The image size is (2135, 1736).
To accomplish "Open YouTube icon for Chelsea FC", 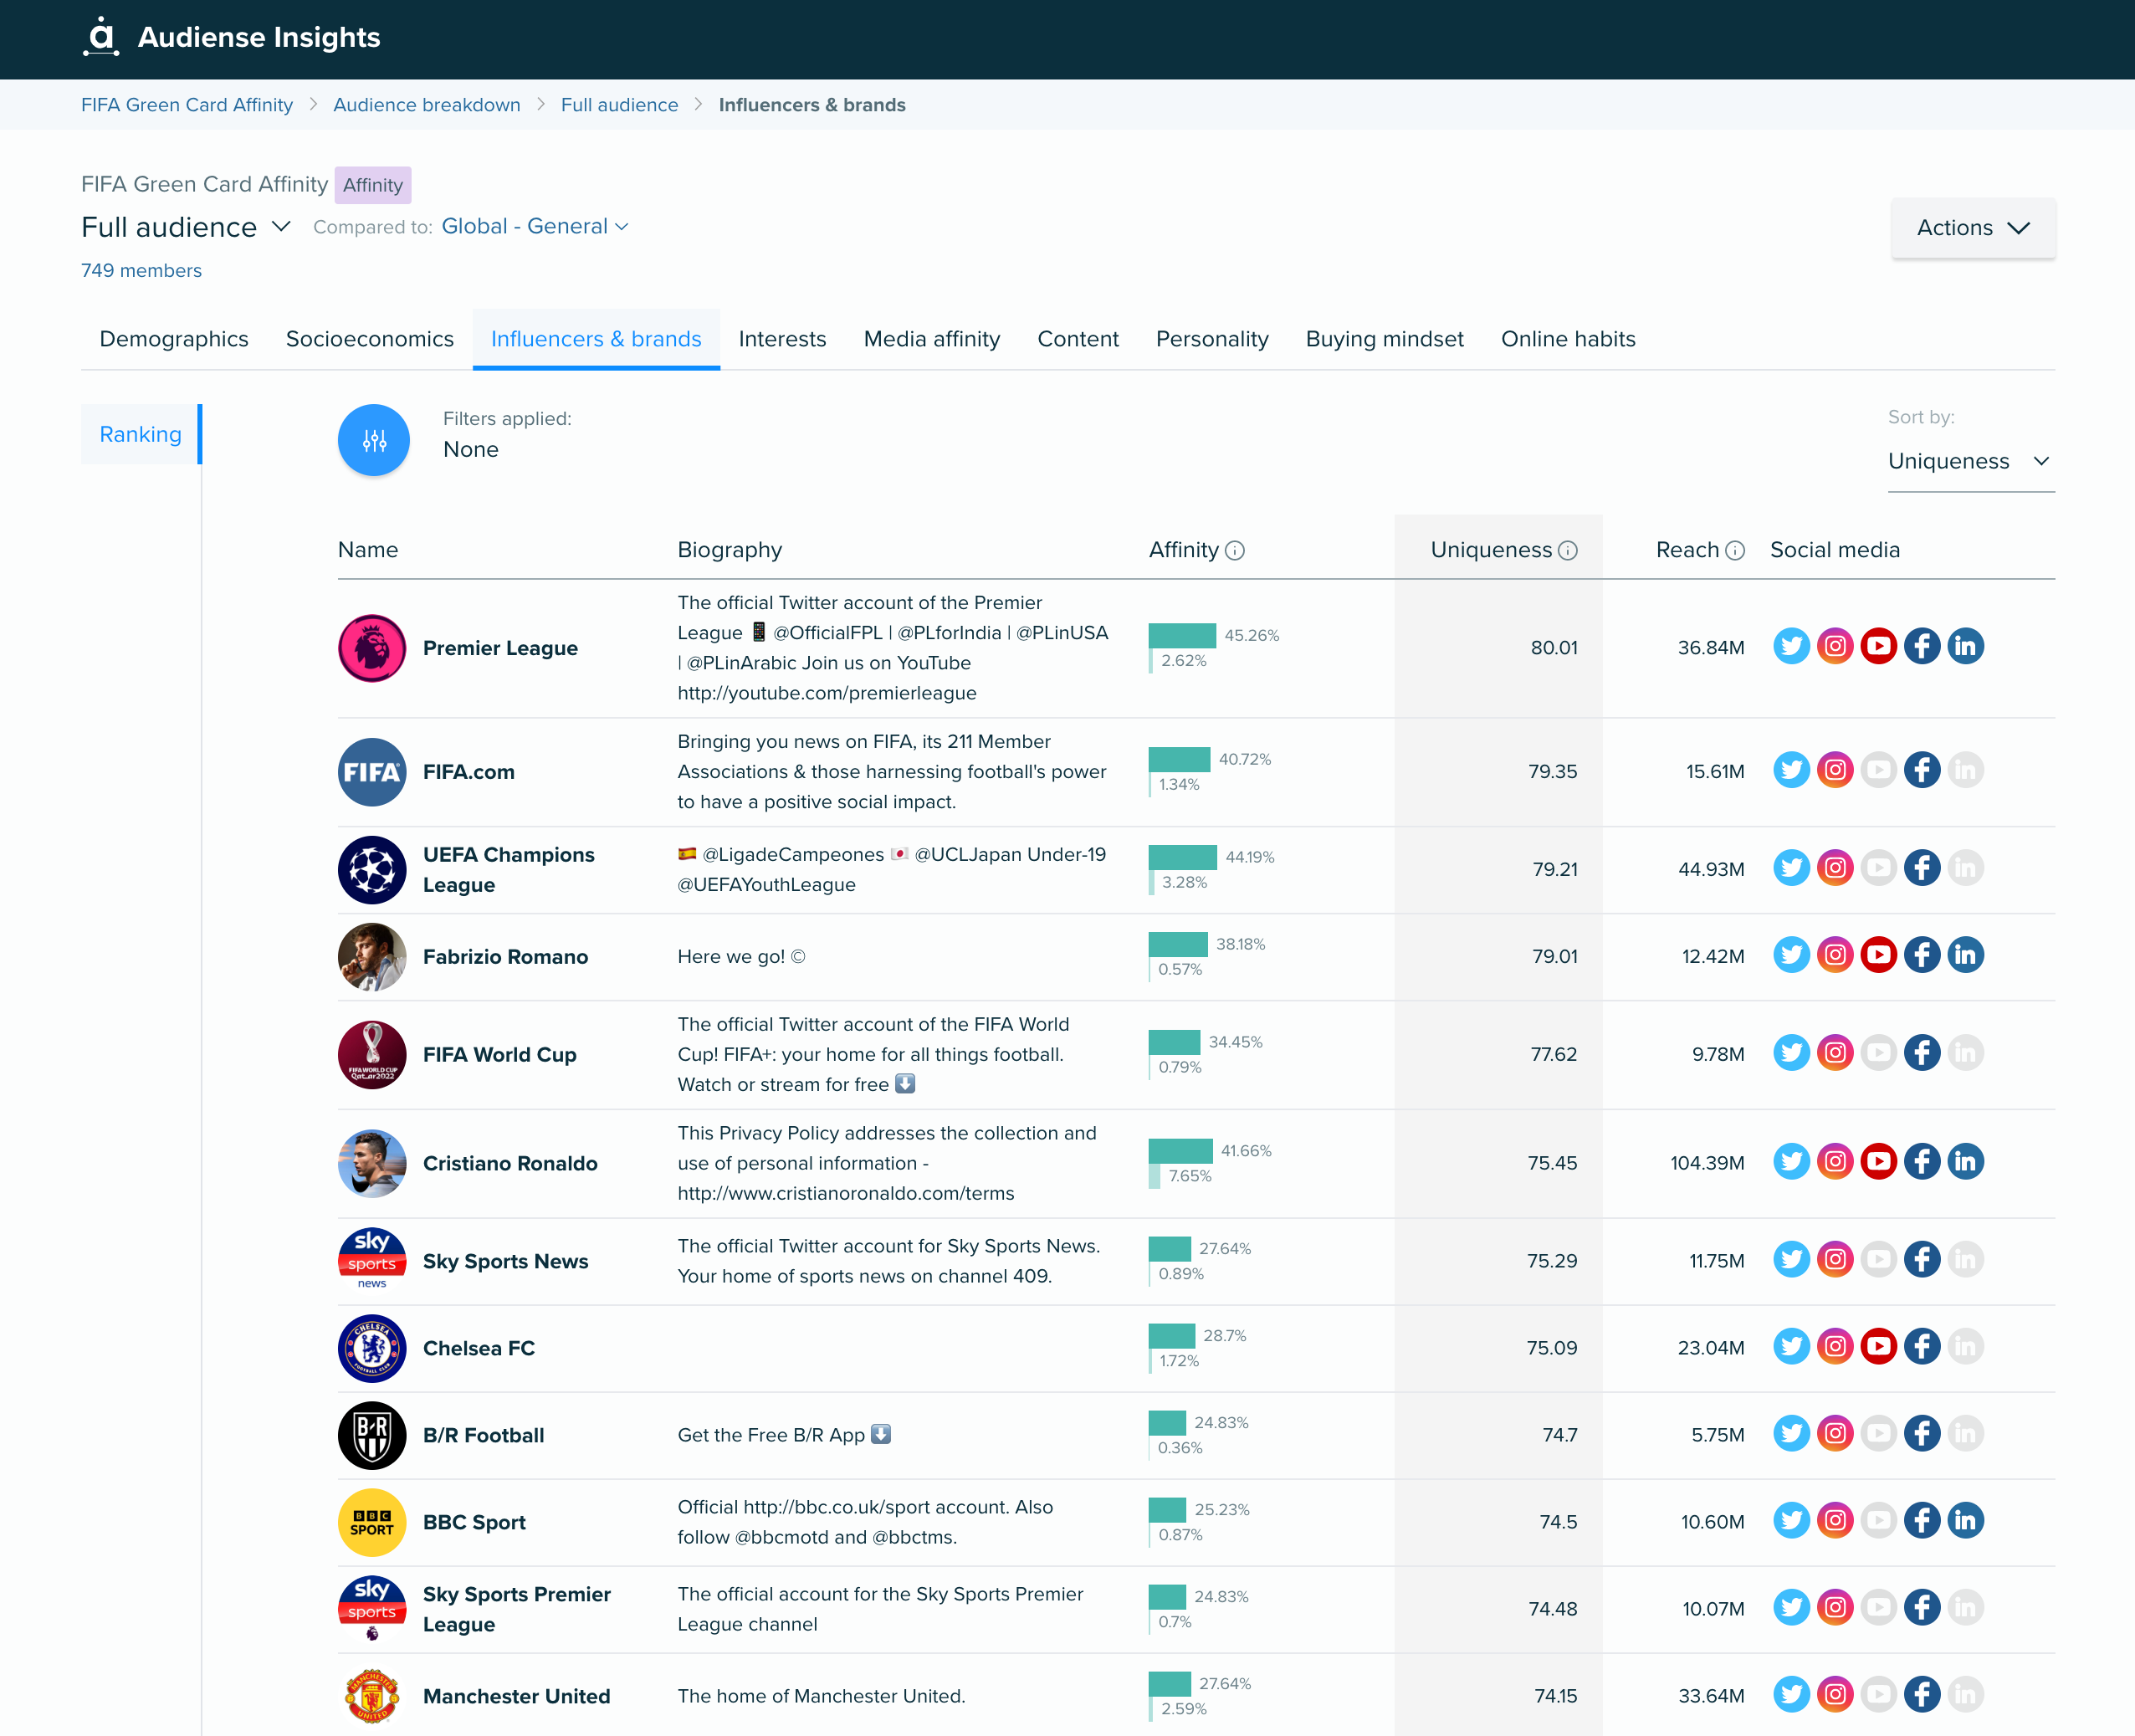I will [x=1879, y=1346].
